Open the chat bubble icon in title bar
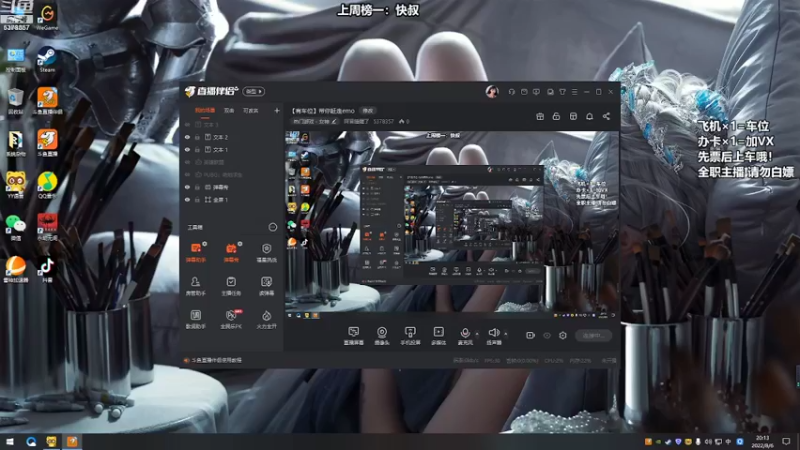 [x=550, y=92]
